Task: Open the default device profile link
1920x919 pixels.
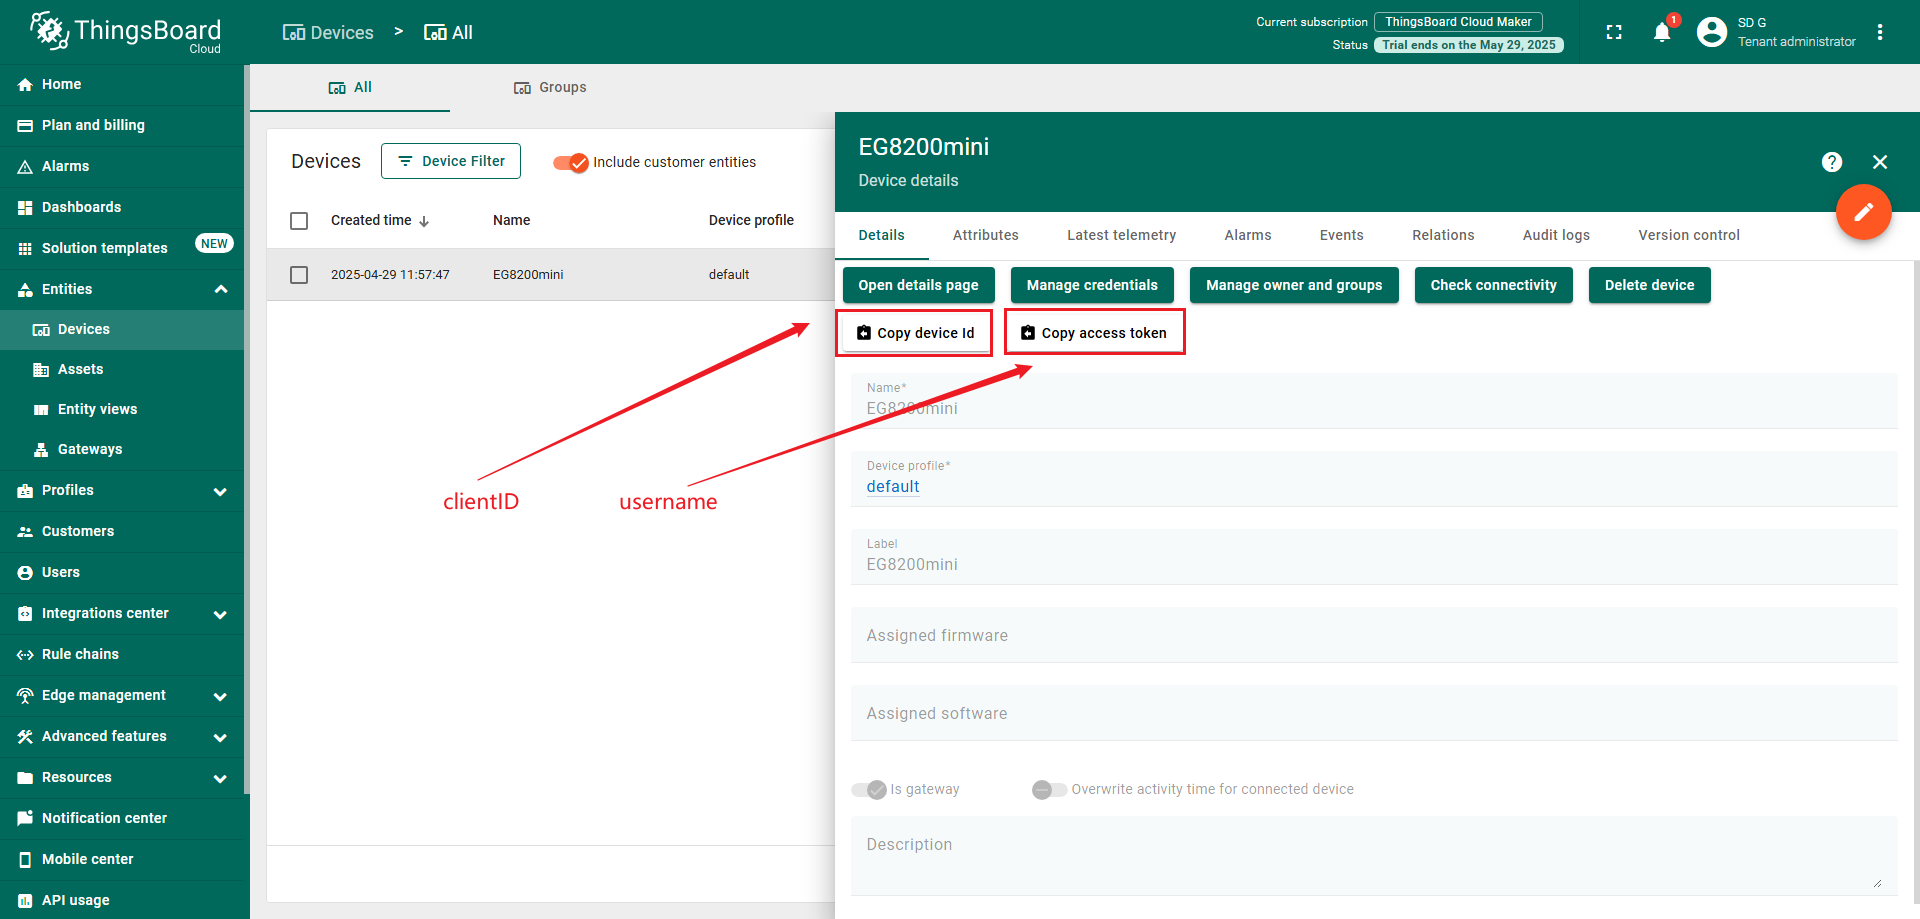Action: click(x=892, y=487)
